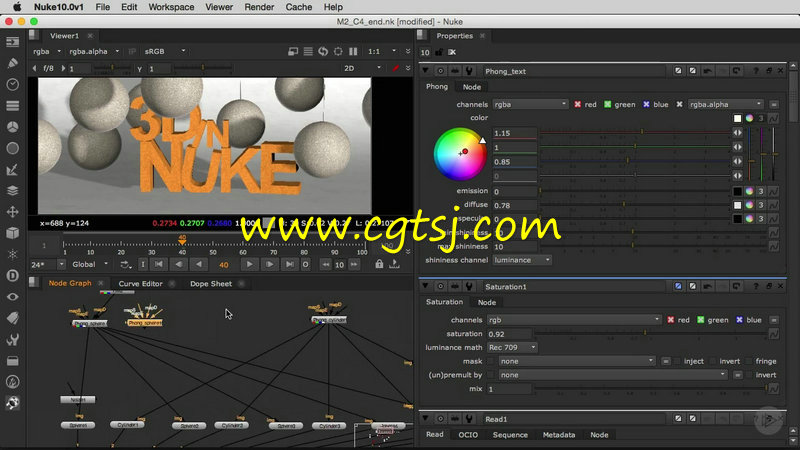This screenshot has width=800, height=450.
Task: Enable mask fringe checkbox
Action: tap(749, 361)
